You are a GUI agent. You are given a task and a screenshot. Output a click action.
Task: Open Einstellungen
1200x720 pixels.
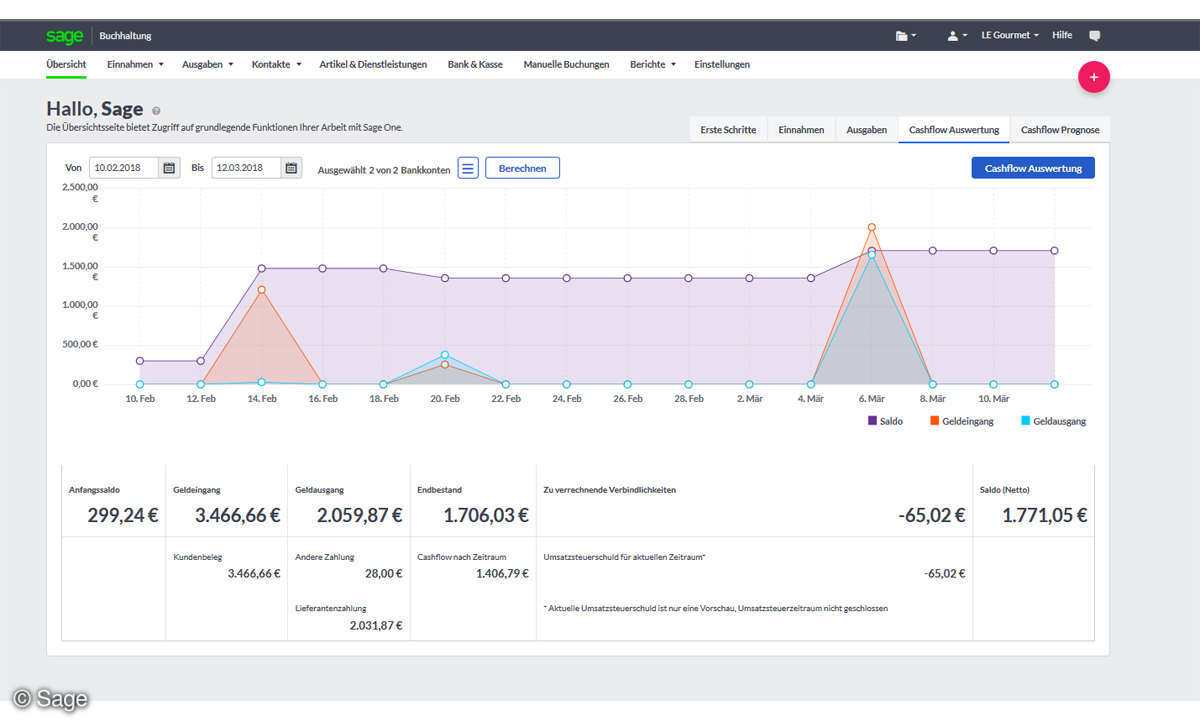point(722,64)
